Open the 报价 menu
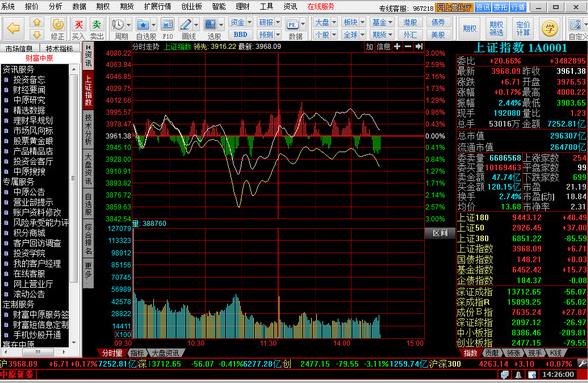This screenshot has width=588, height=383. coord(32,6)
